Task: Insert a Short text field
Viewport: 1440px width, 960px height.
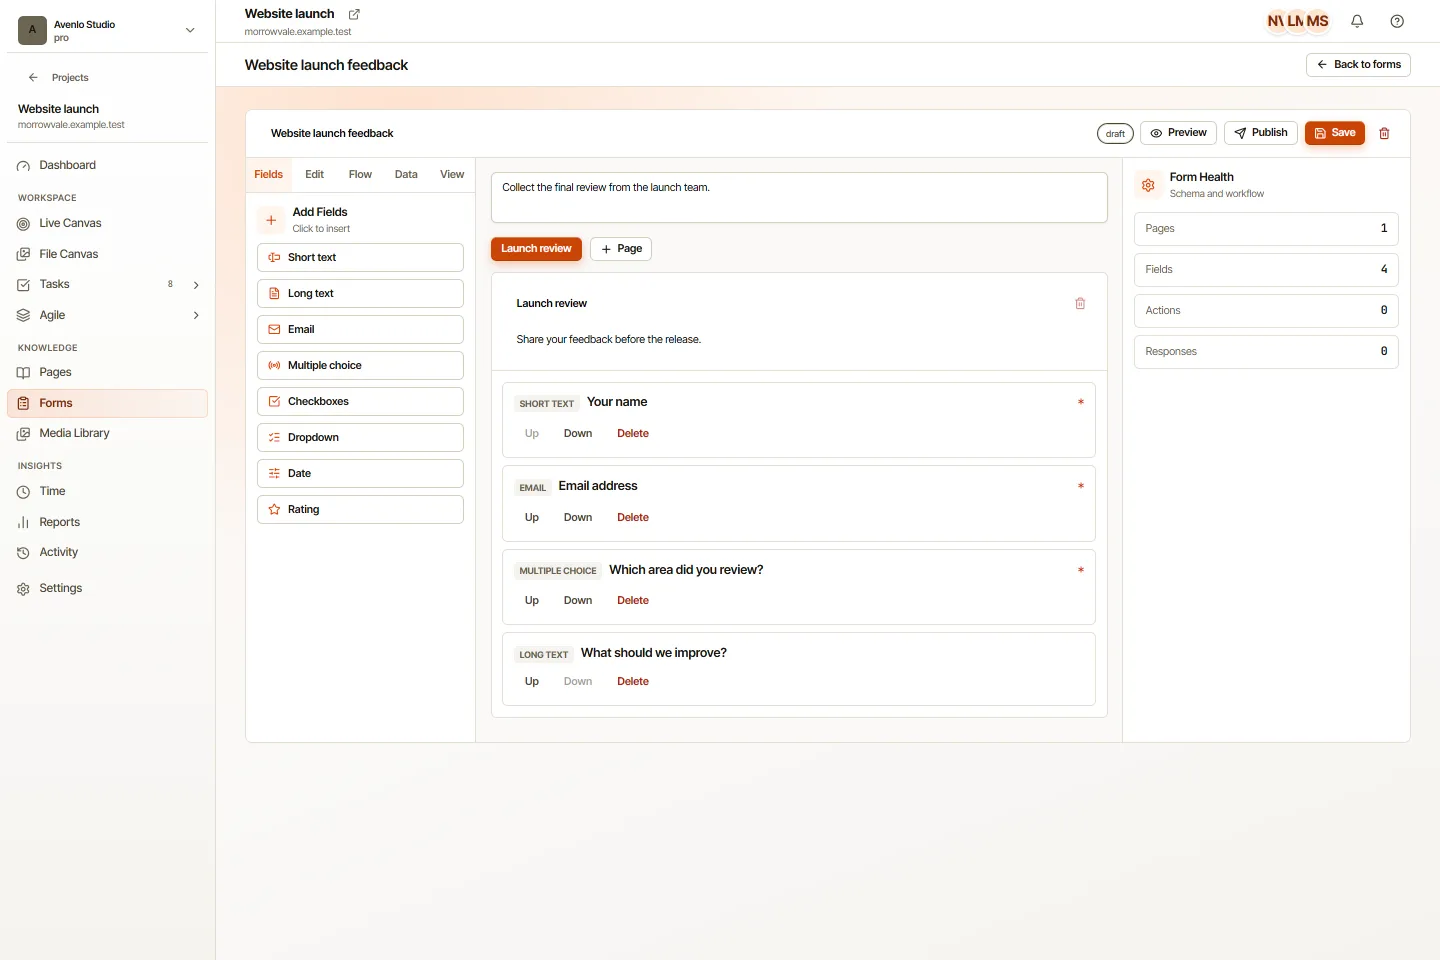Action: coord(360,257)
